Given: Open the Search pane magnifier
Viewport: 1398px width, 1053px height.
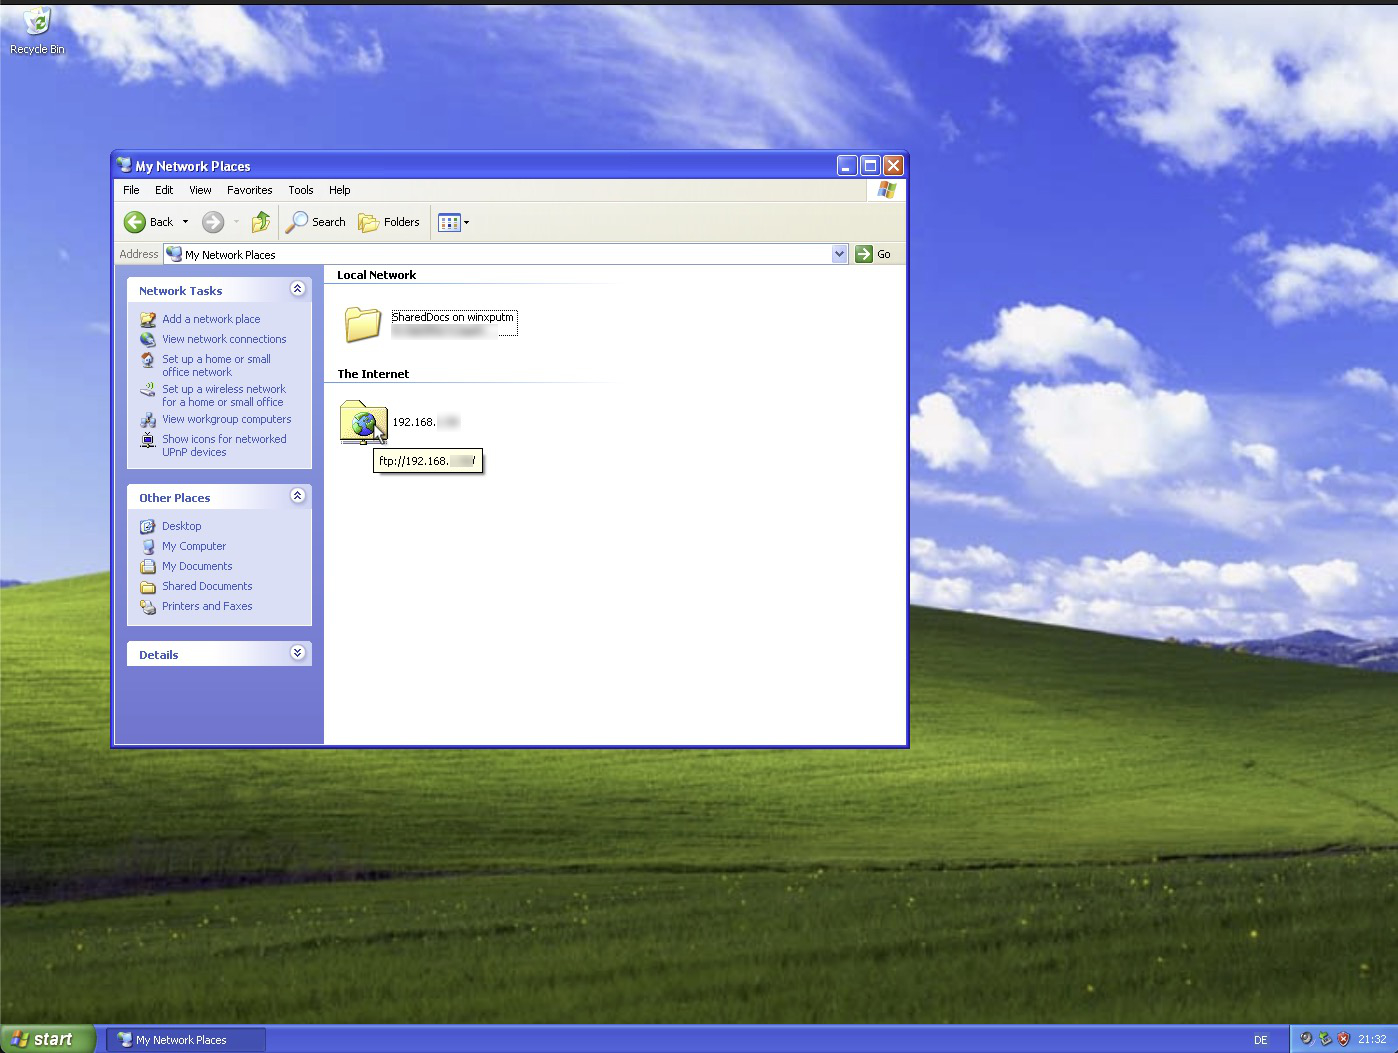Looking at the screenshot, I should click(x=316, y=222).
